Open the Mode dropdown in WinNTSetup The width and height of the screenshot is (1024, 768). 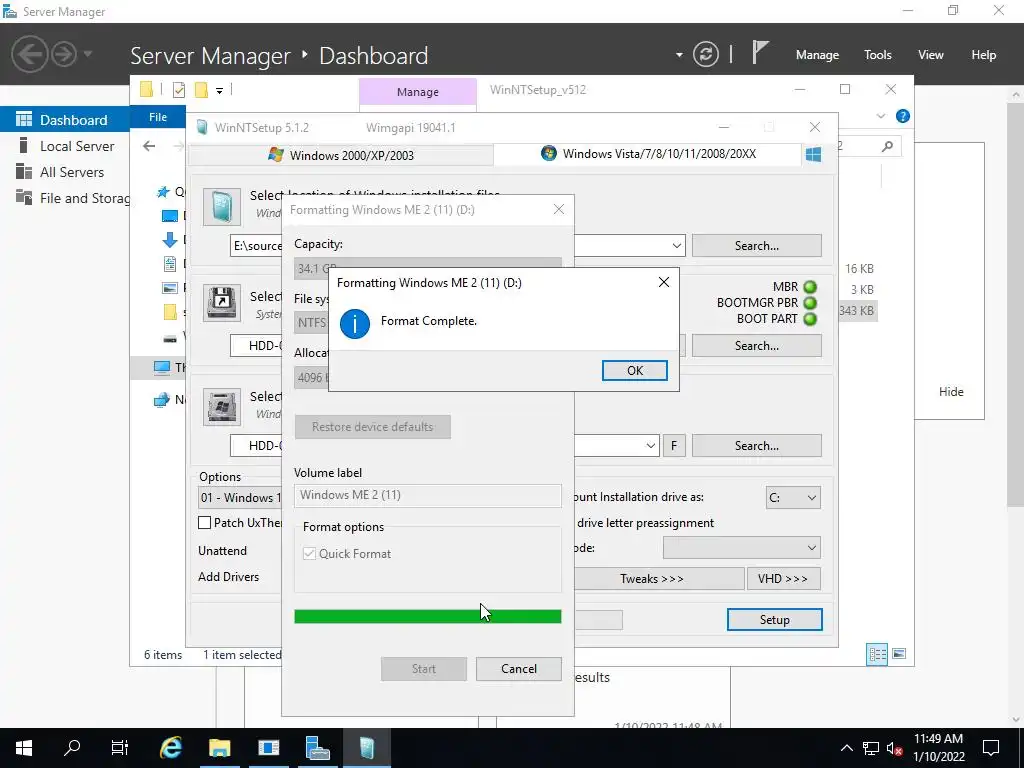pyautogui.click(x=742, y=548)
